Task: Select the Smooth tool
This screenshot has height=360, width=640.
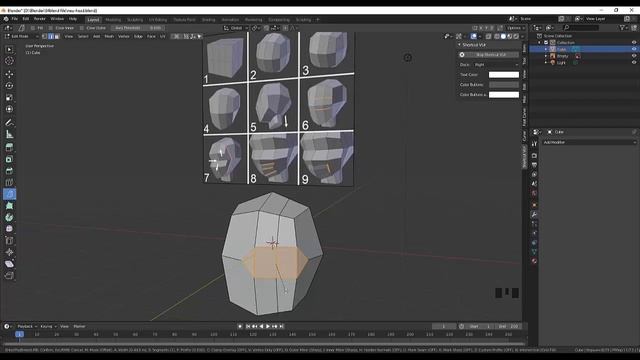Action: (9, 229)
